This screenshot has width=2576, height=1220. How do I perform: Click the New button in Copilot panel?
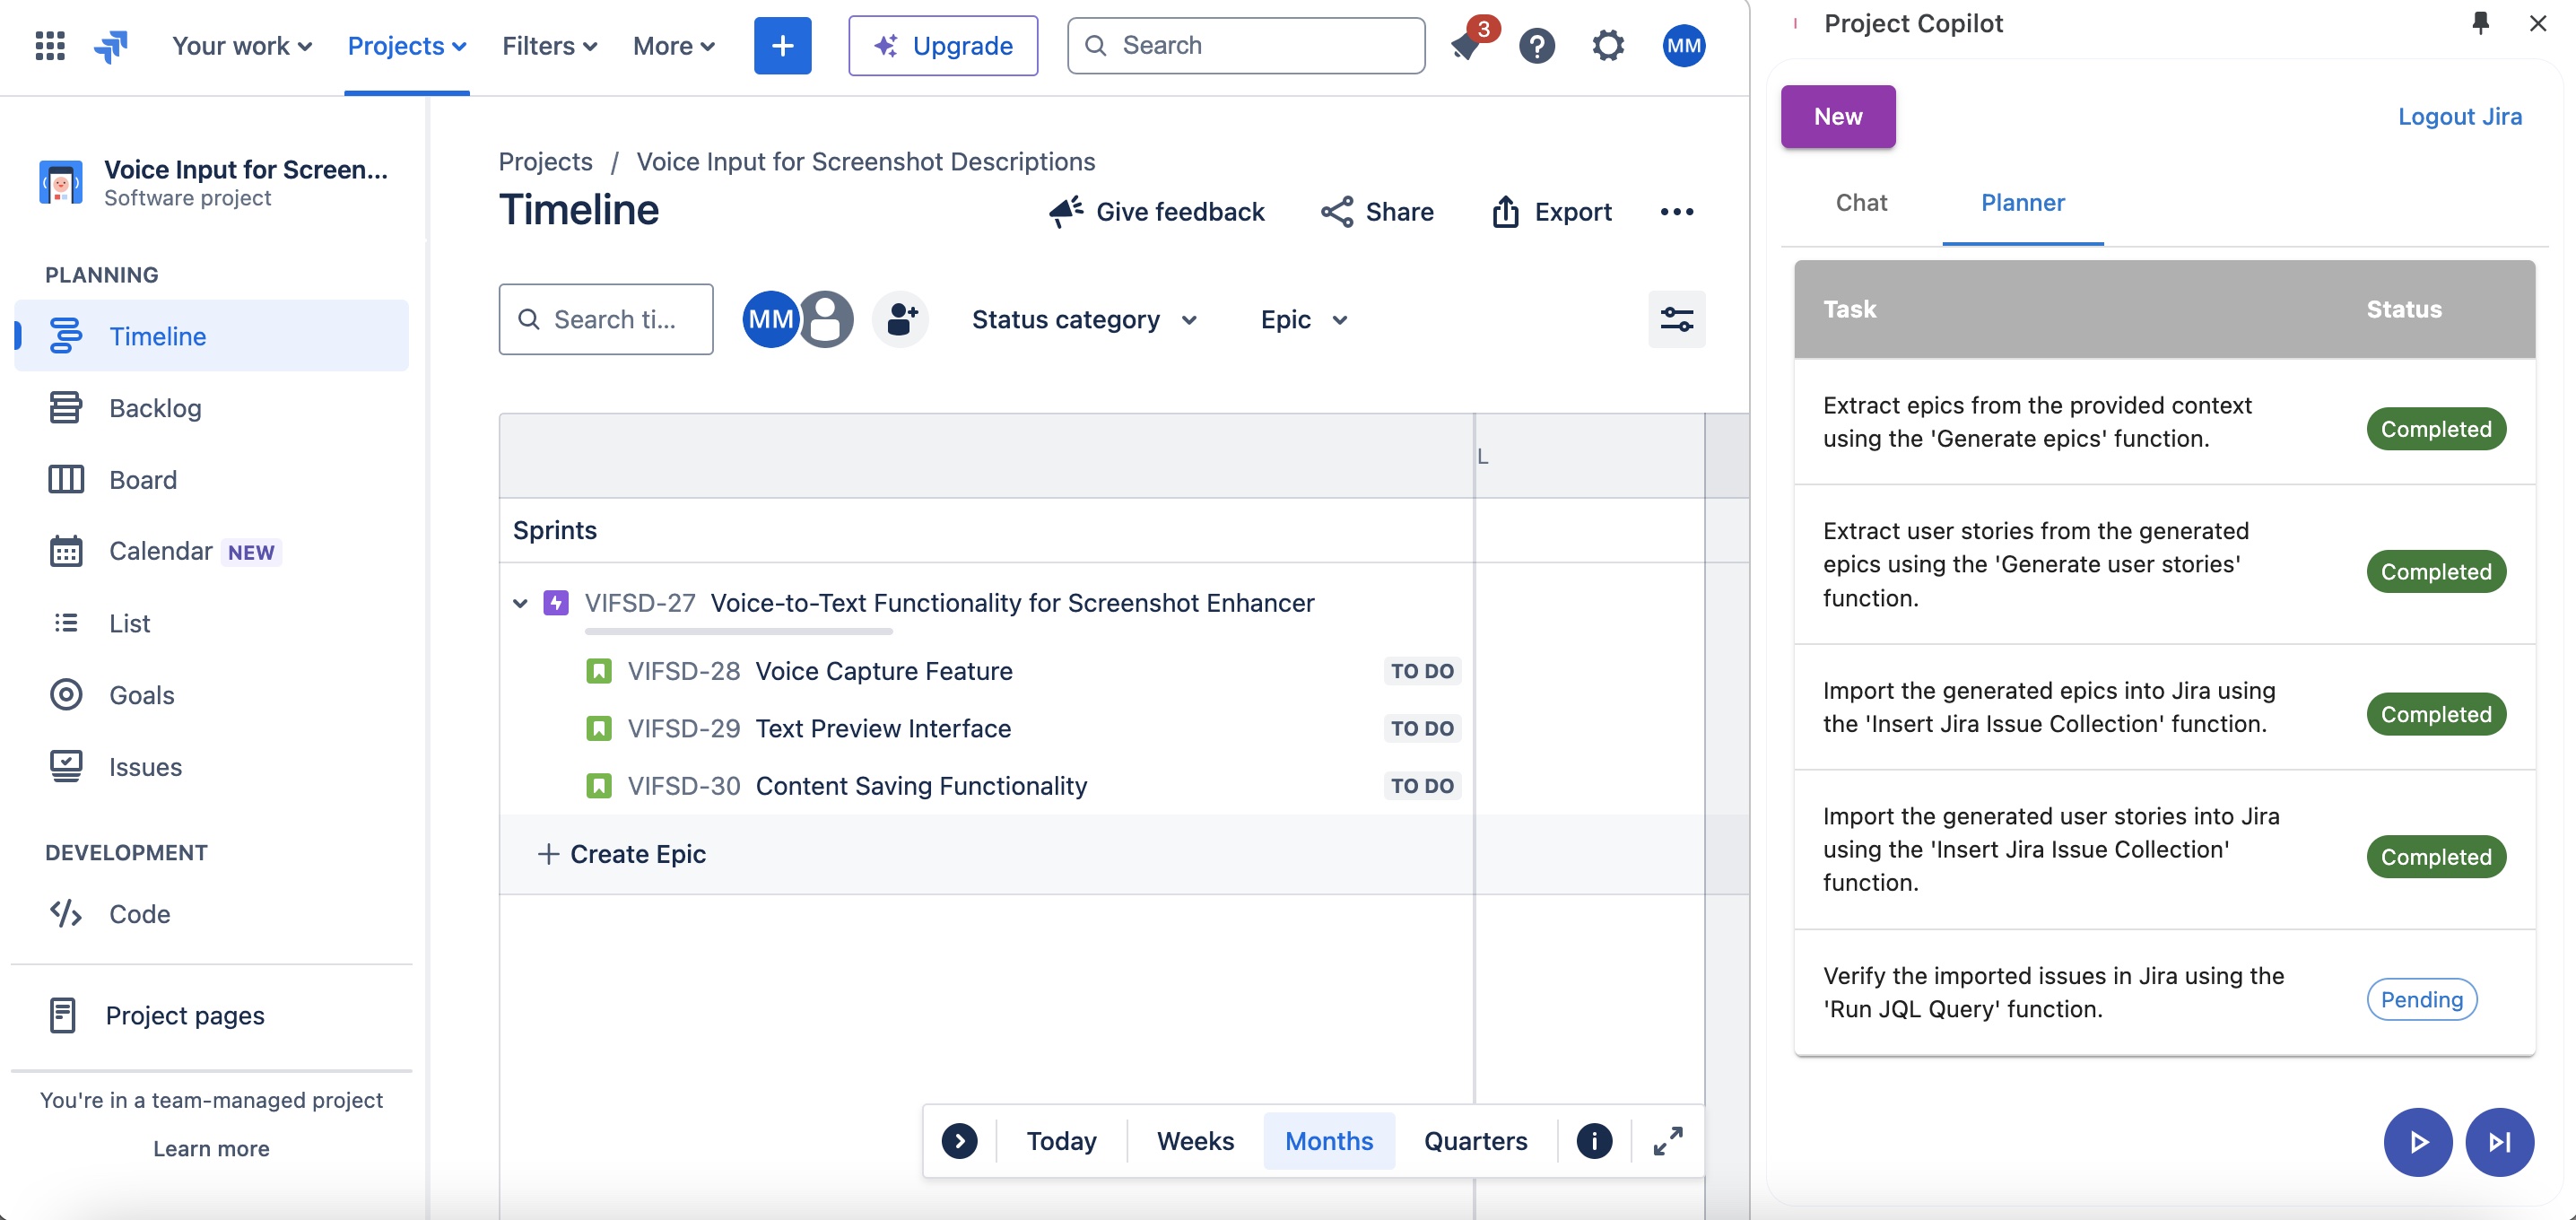point(1837,115)
